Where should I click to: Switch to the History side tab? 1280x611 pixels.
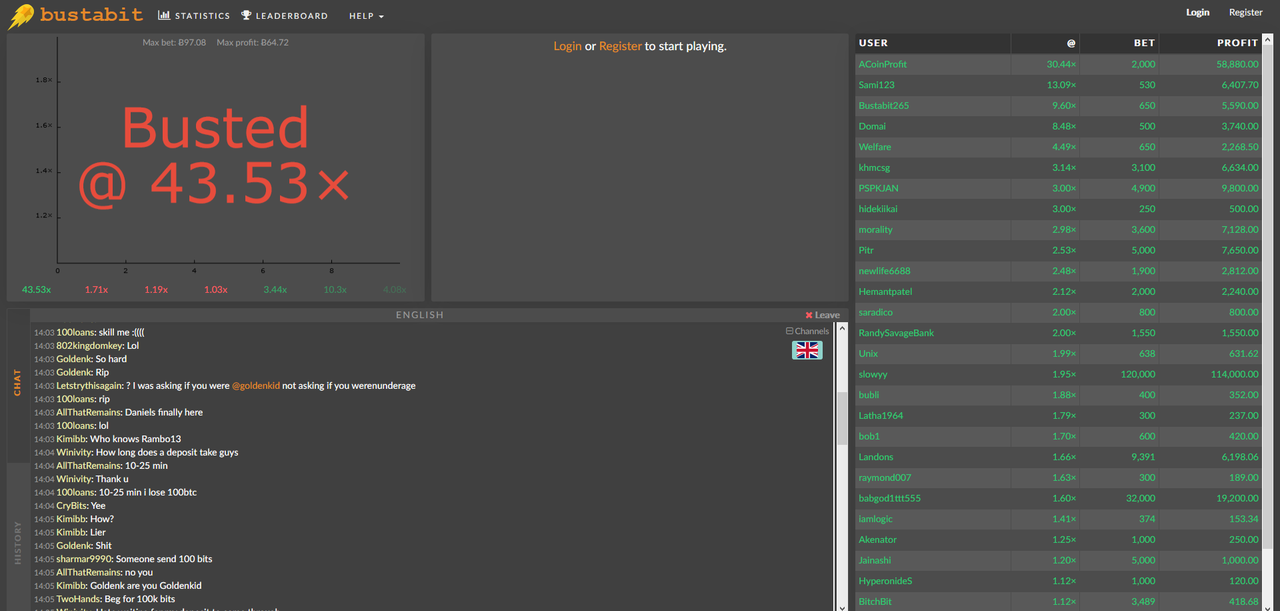point(18,543)
